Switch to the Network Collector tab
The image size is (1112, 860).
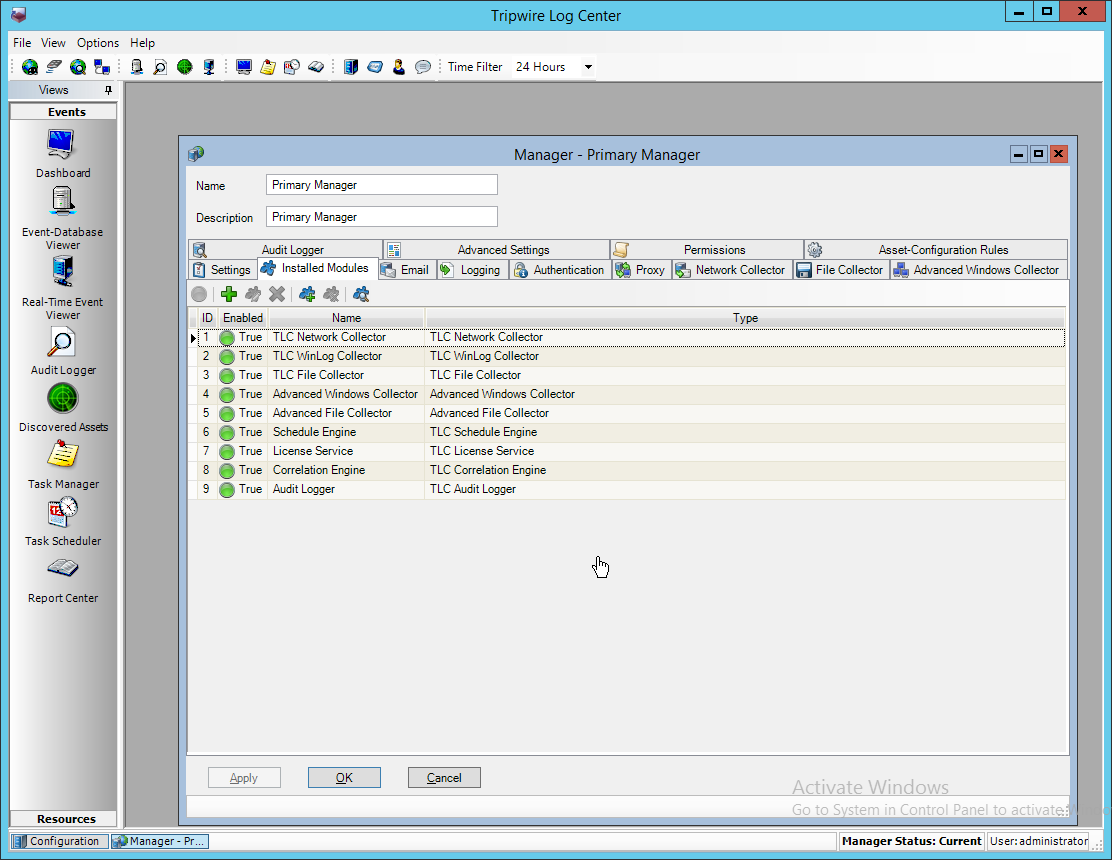[731, 270]
